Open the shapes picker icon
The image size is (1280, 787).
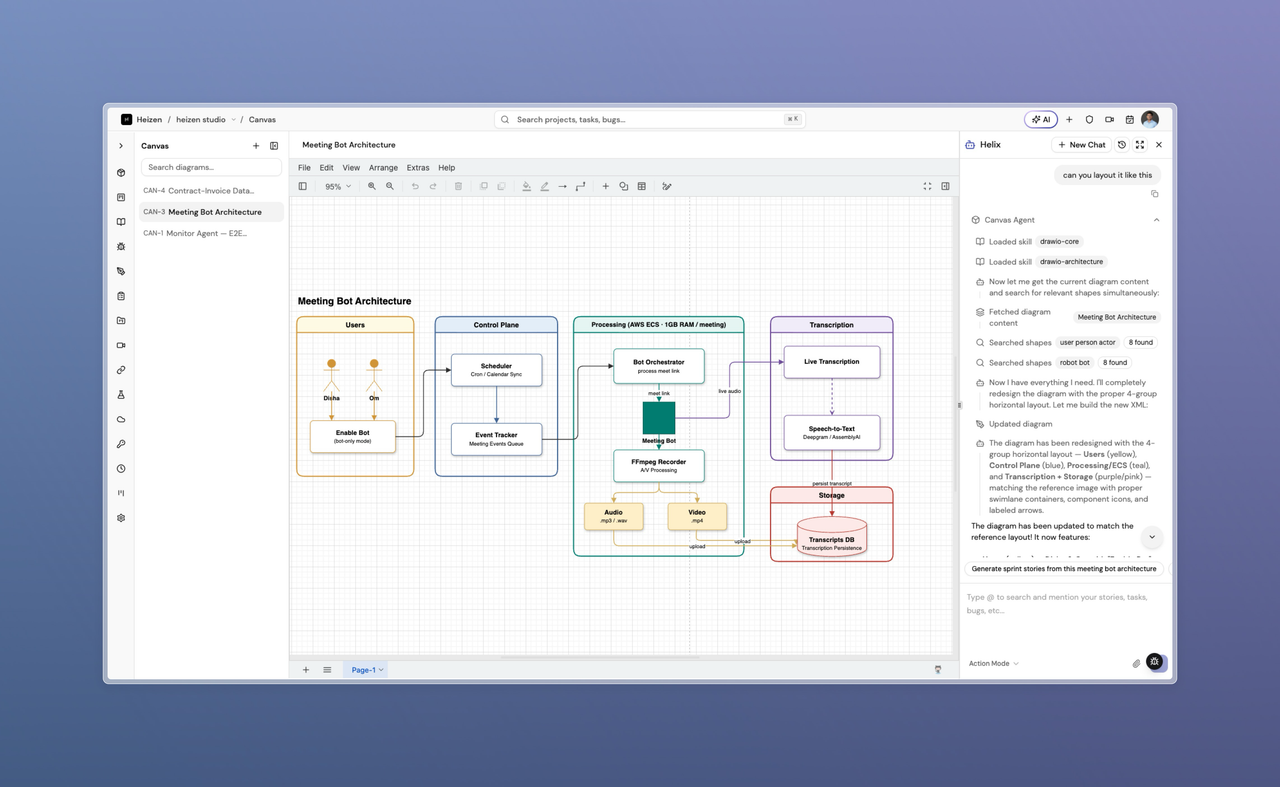pyautogui.click(x=623, y=186)
